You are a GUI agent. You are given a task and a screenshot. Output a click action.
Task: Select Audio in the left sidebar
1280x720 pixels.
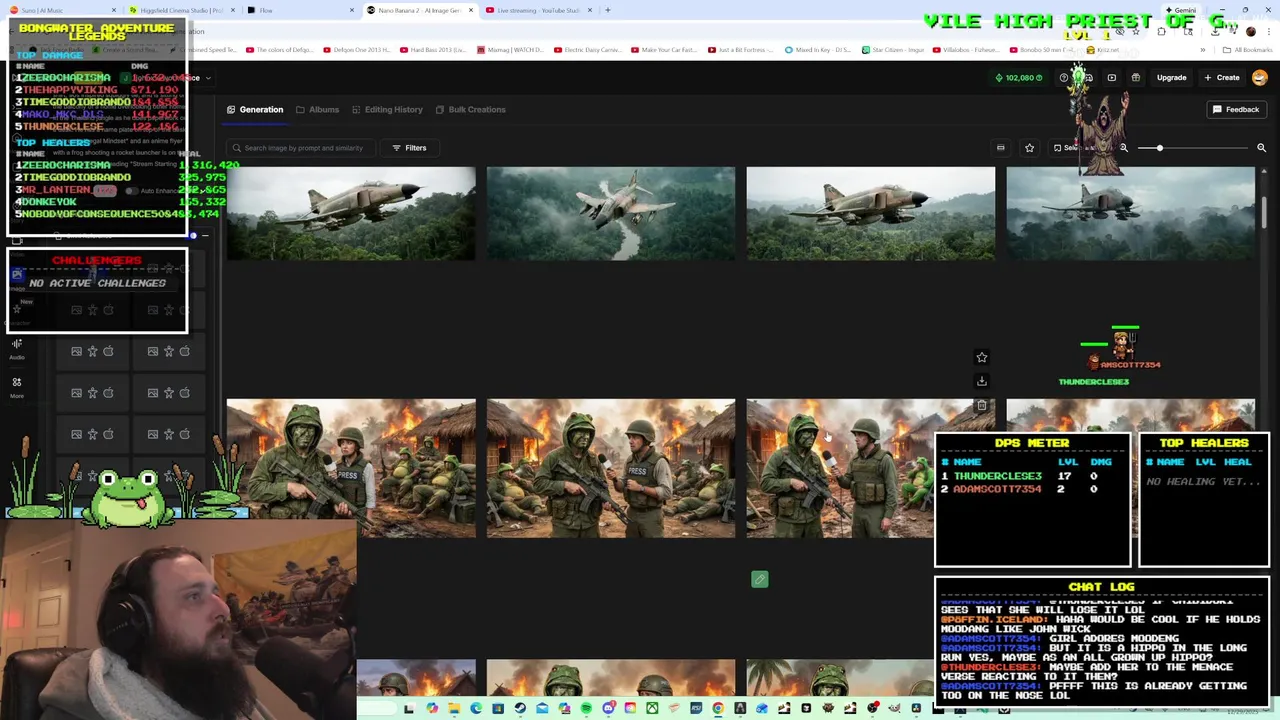17,348
